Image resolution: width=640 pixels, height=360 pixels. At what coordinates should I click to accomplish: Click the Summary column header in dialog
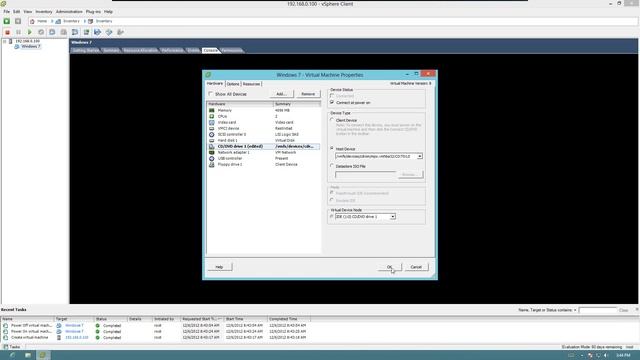(297, 104)
